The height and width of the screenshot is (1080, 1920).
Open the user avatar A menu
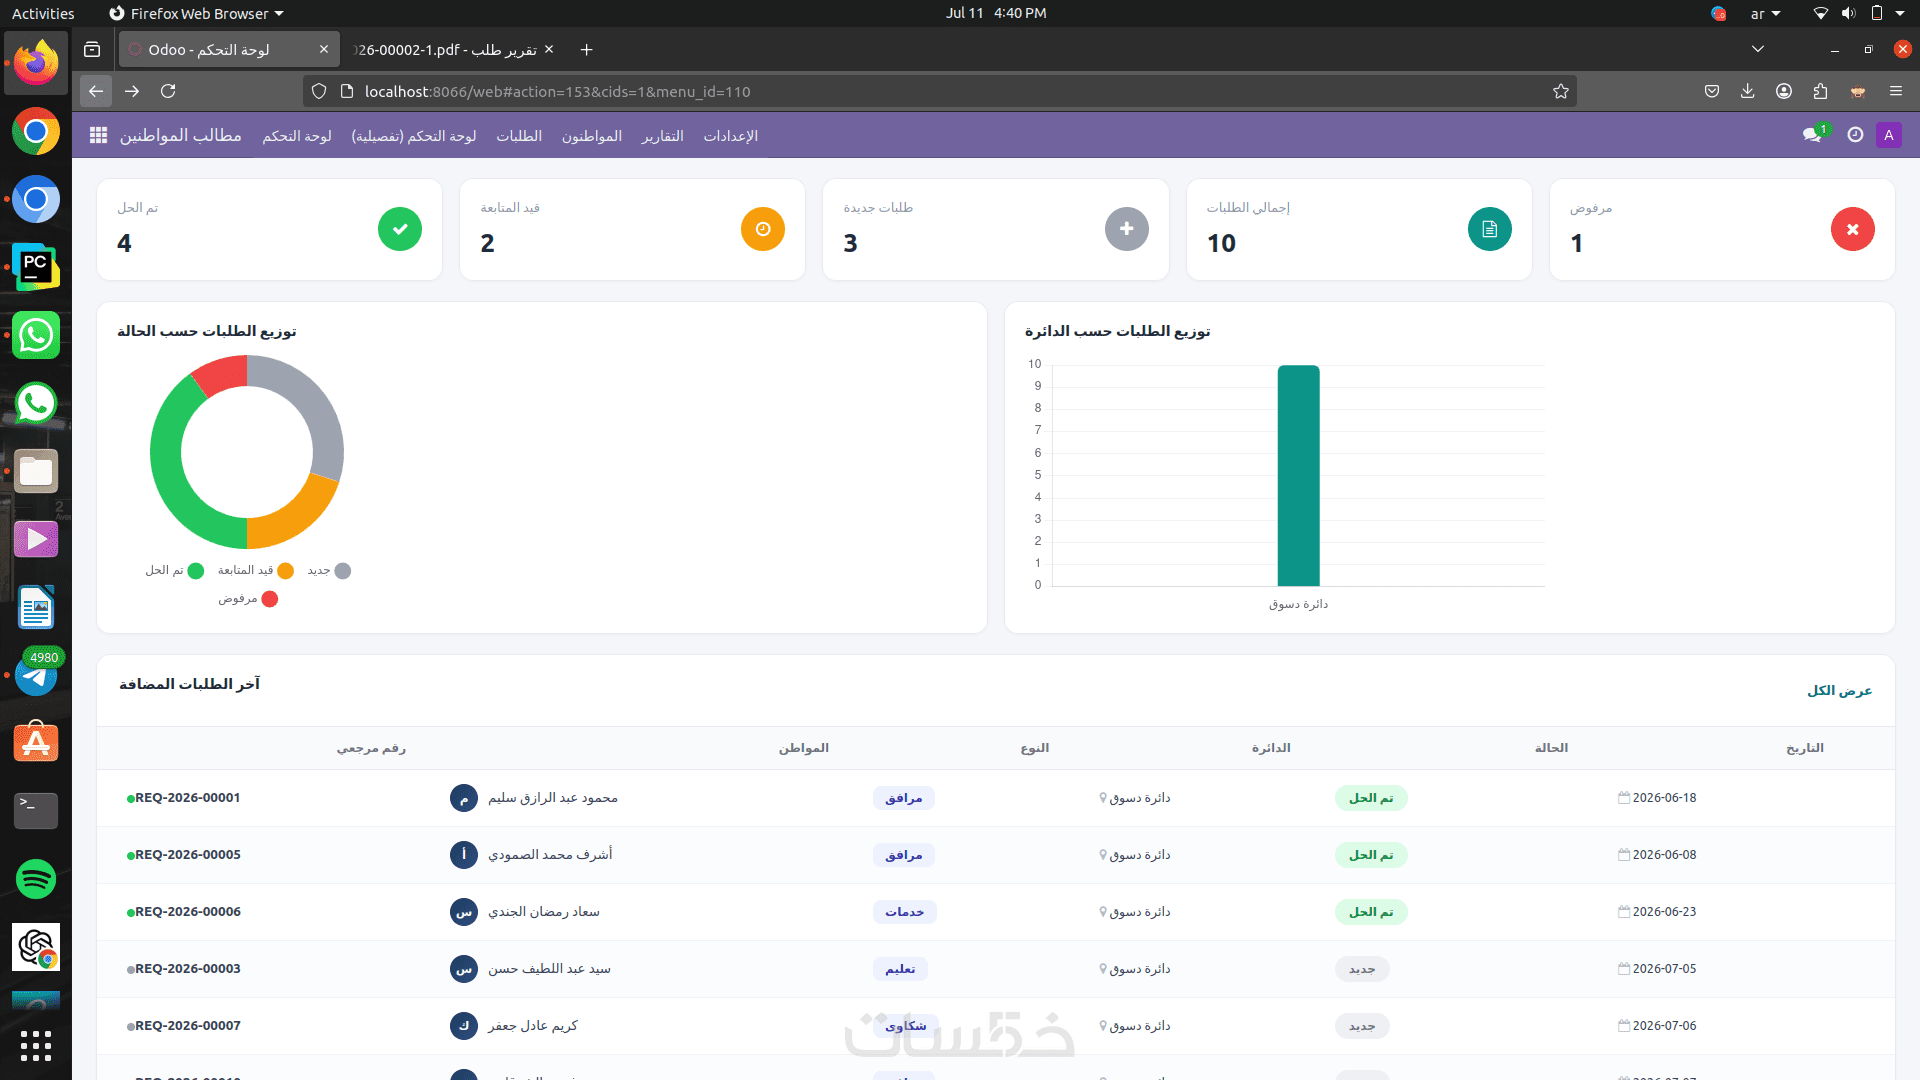1889,135
